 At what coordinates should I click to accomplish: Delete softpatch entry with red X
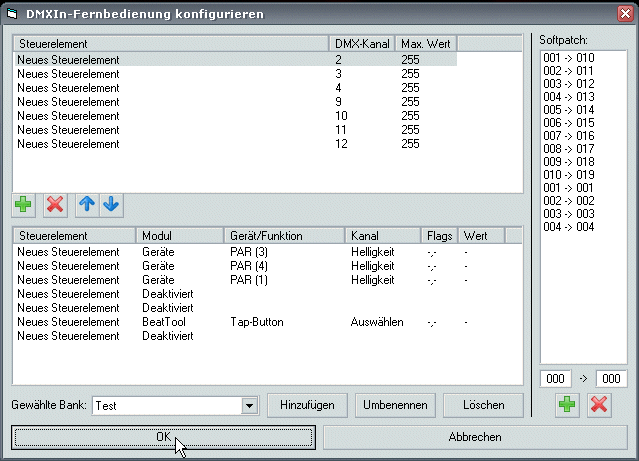click(598, 405)
